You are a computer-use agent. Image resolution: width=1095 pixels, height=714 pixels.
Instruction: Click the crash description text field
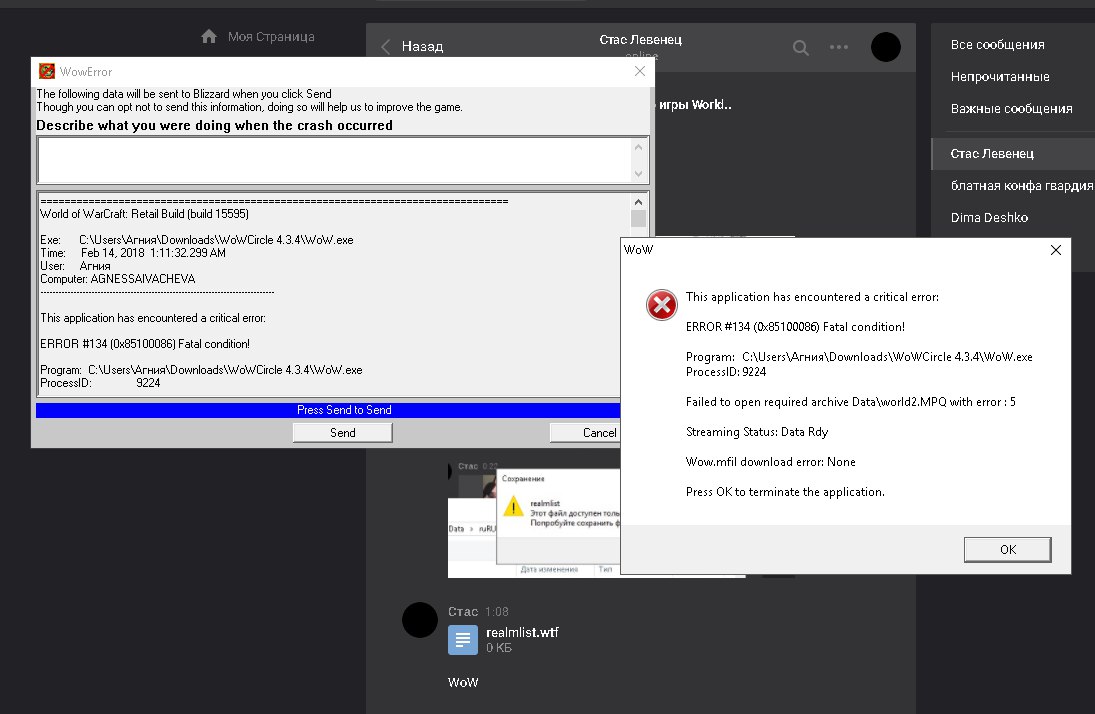334,160
